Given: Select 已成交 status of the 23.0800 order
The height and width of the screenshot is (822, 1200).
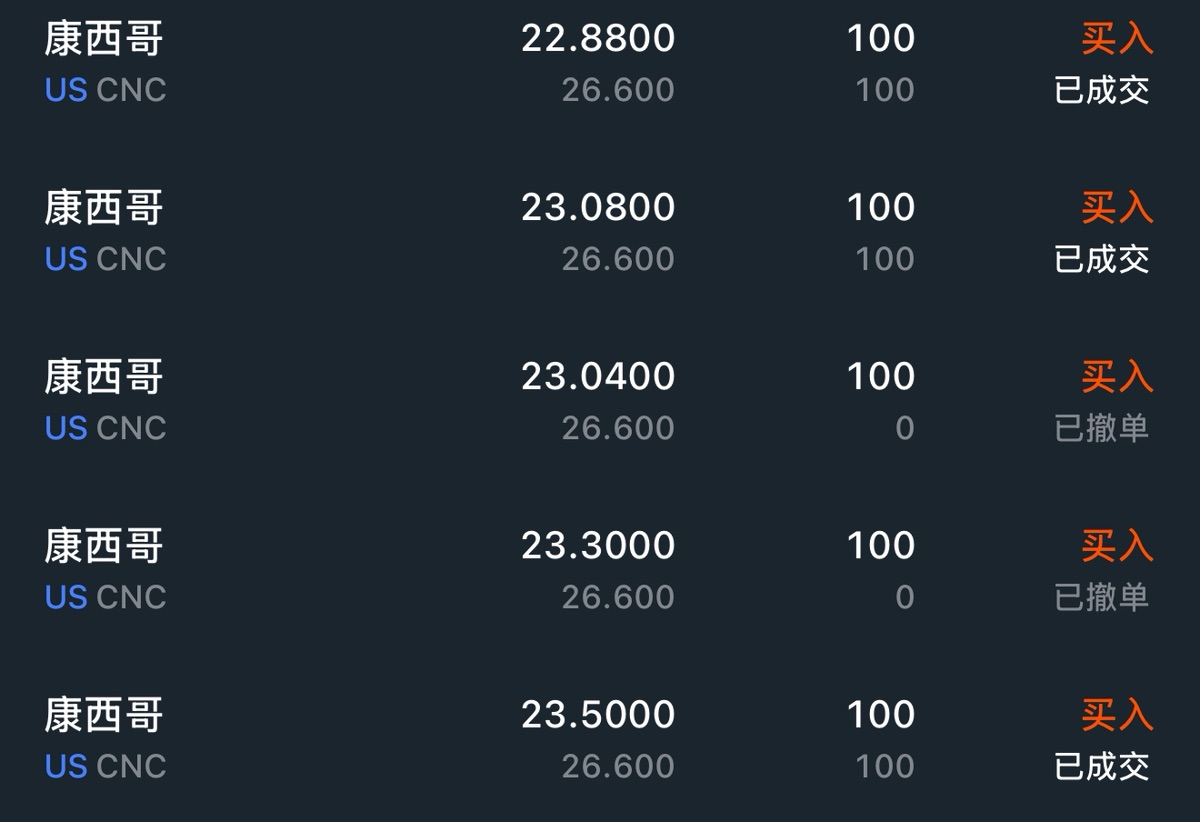Looking at the screenshot, I should (x=1102, y=259).
